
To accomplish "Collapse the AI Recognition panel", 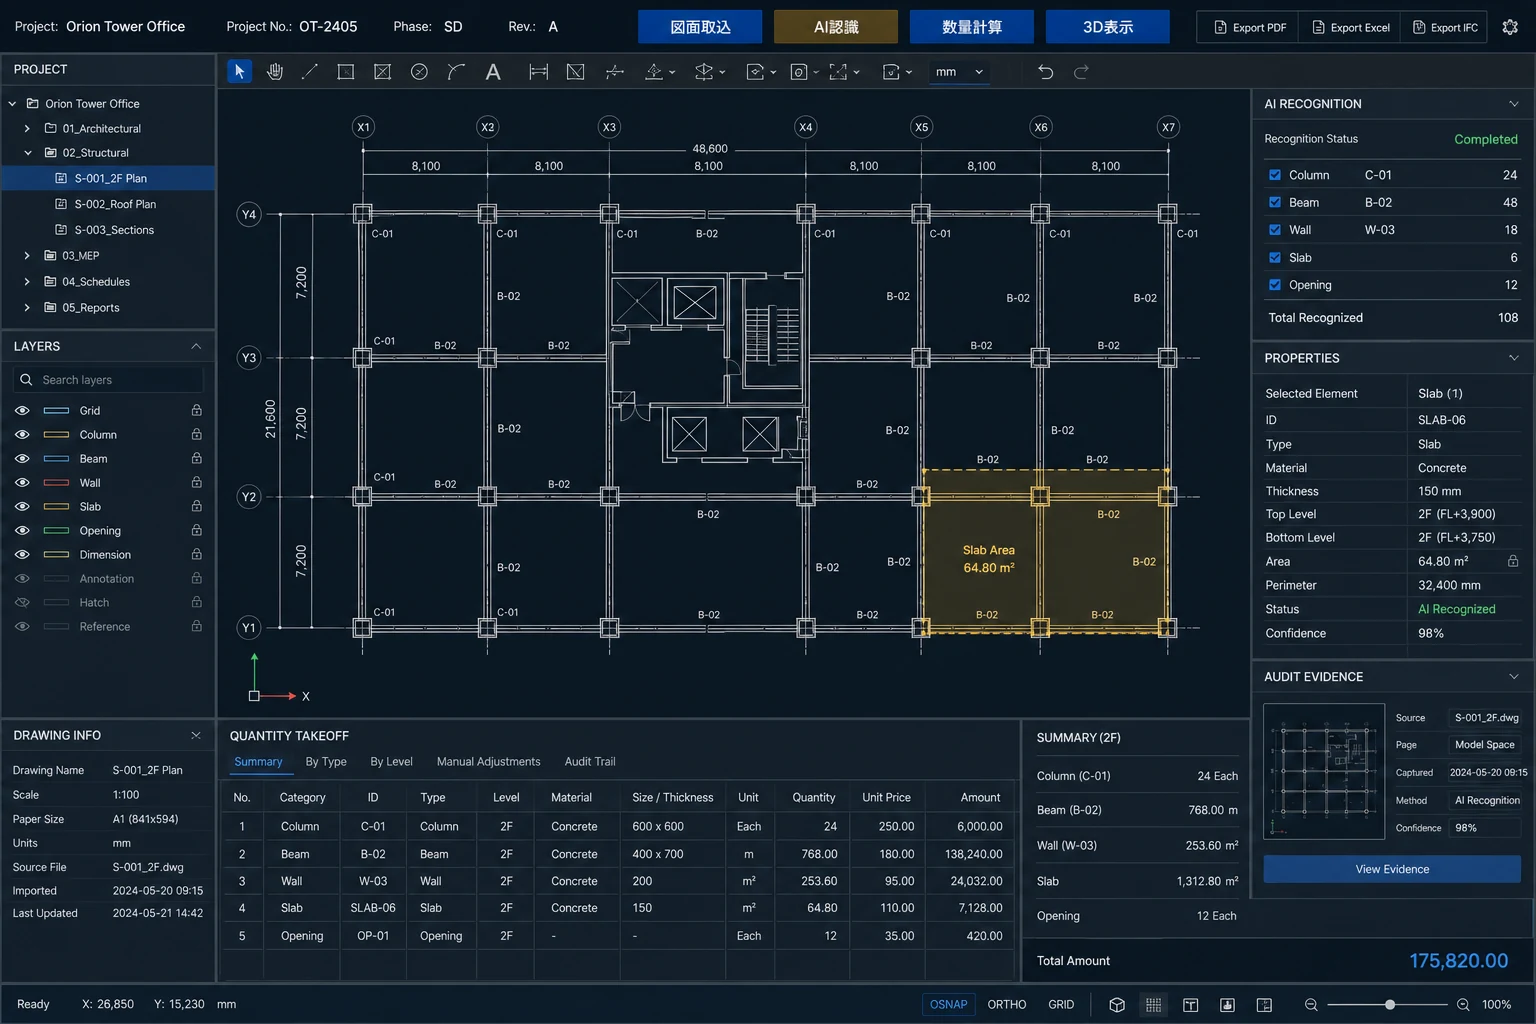I will (x=1513, y=103).
